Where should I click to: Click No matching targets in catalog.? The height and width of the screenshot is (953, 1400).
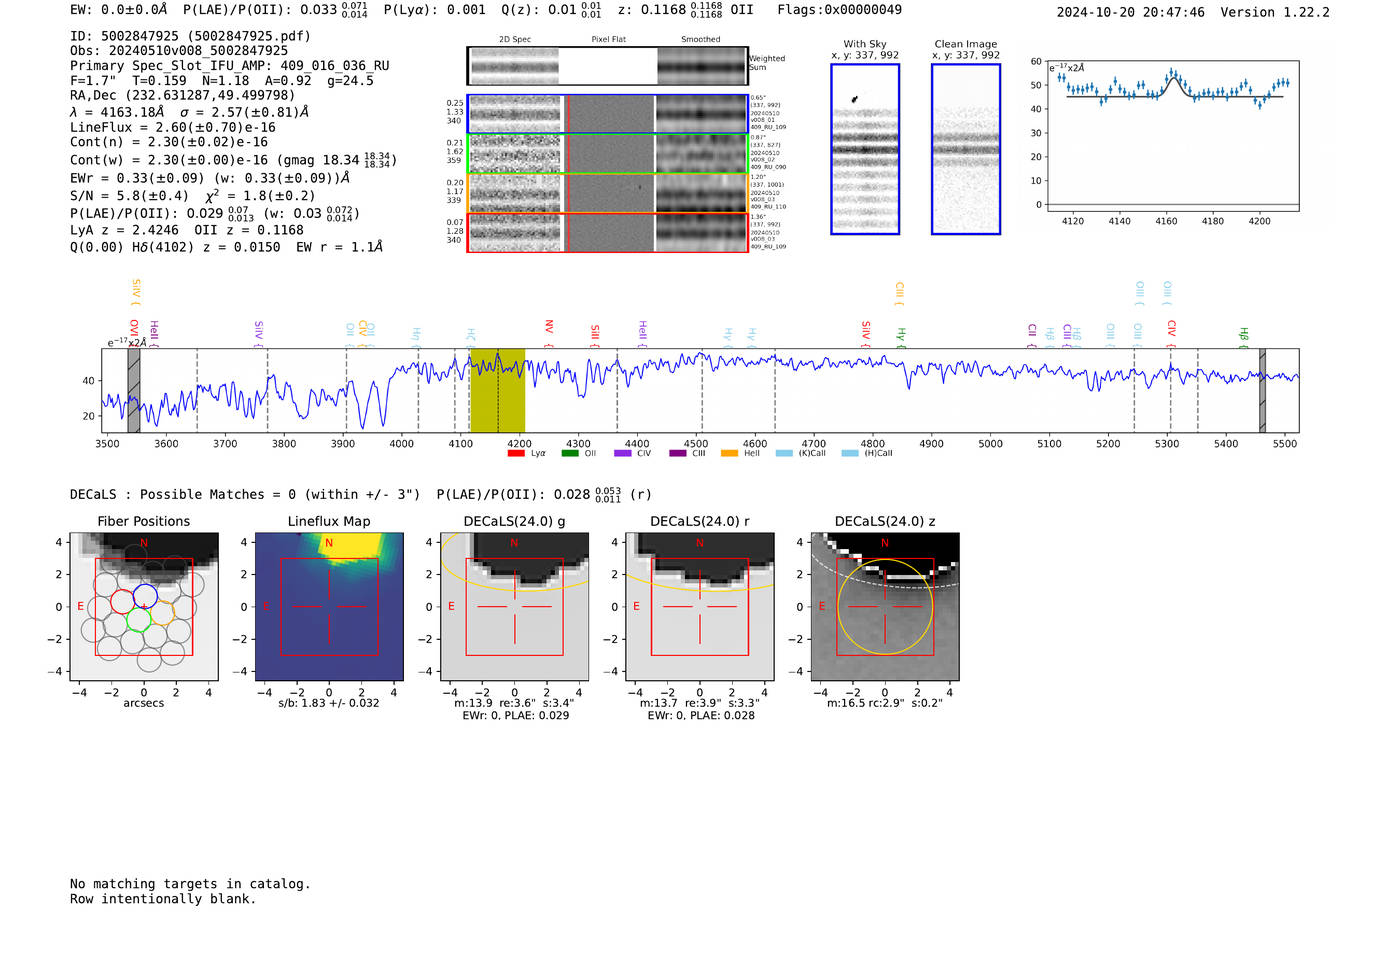(x=190, y=884)
